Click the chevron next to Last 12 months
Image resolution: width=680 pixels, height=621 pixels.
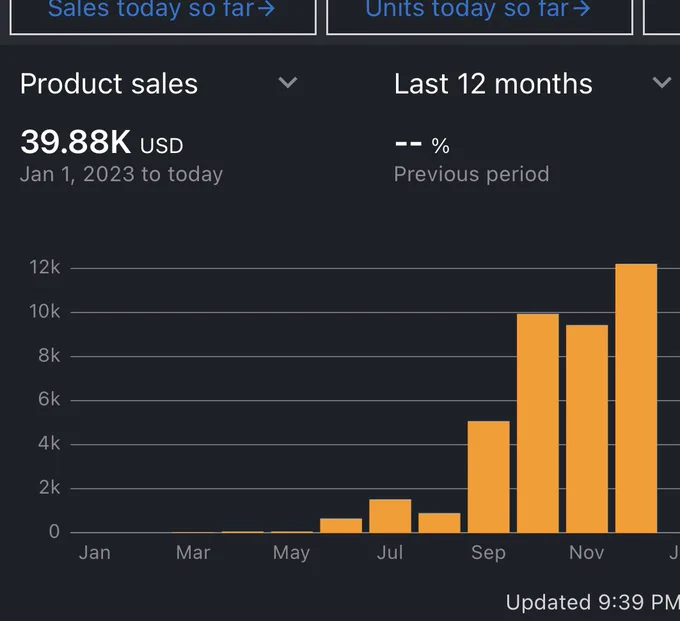pyautogui.click(x=662, y=82)
